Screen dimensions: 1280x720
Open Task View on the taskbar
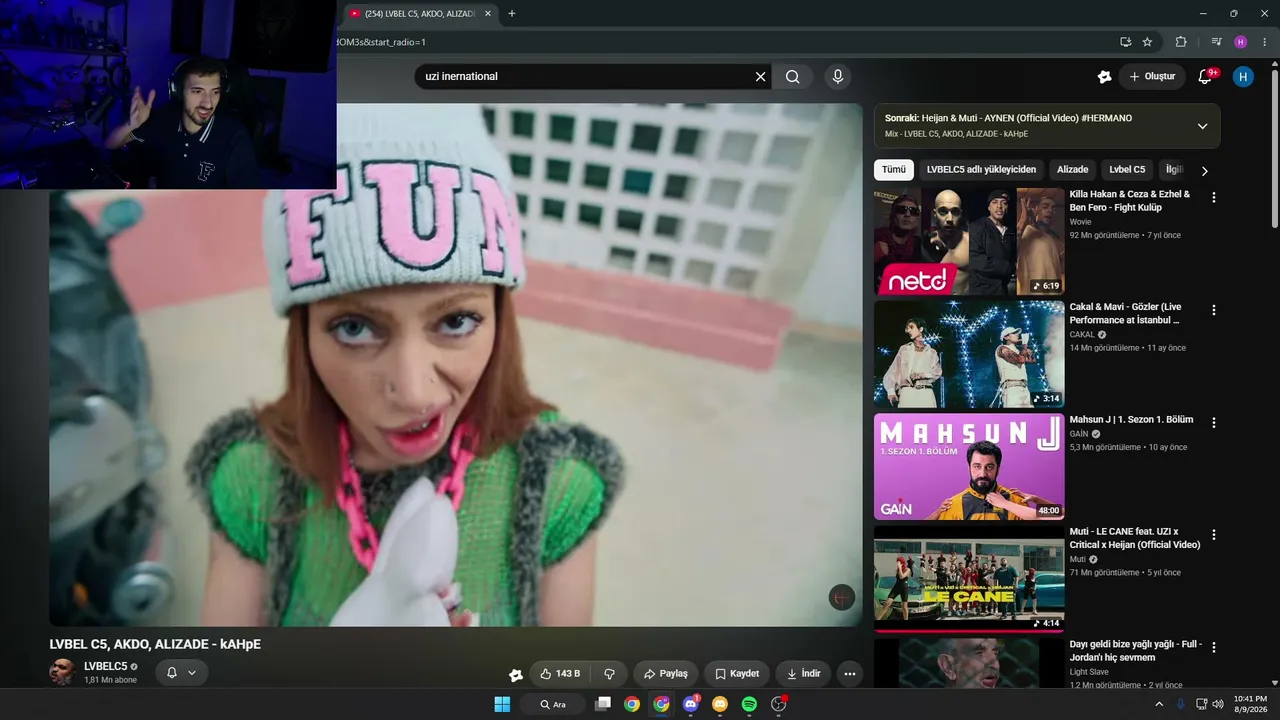tap(602, 704)
